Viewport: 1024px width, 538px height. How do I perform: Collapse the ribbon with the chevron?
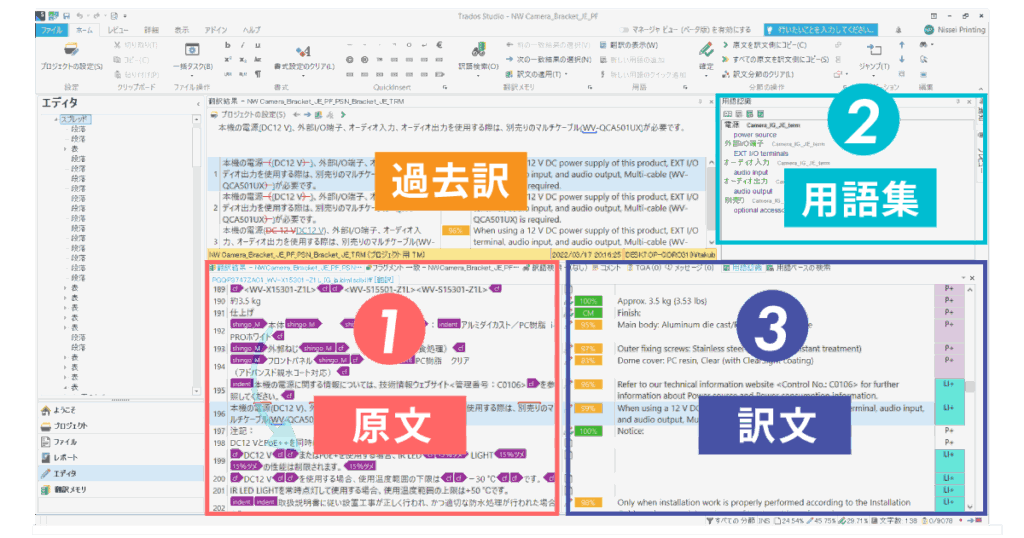coord(981,87)
